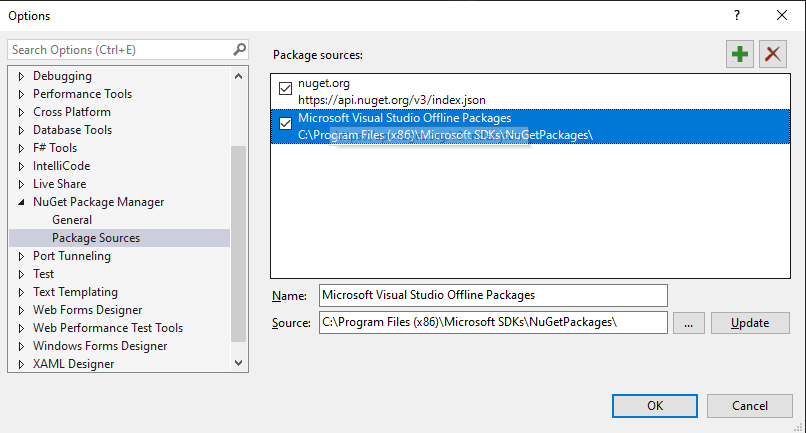The image size is (806, 433).
Task: Select the Database Tools category
Action: pyautogui.click(x=72, y=130)
